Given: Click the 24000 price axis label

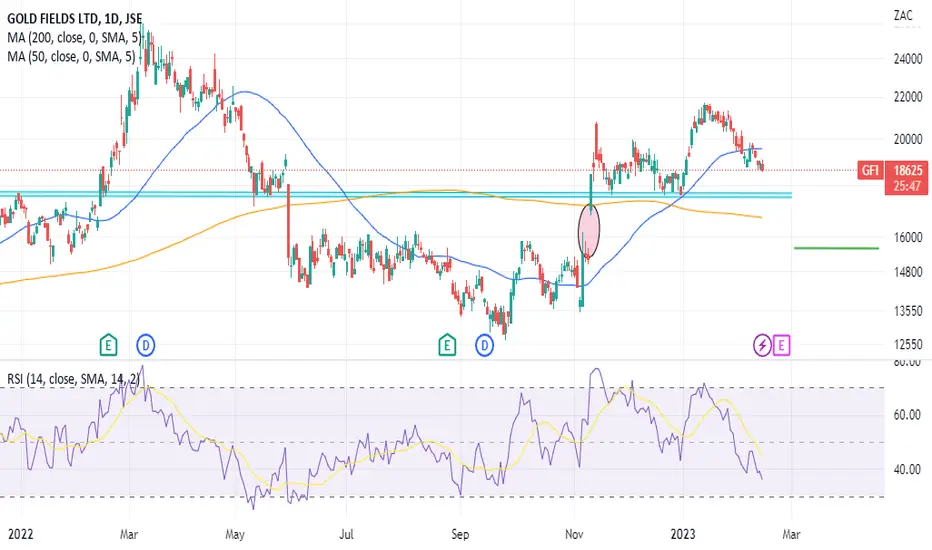Looking at the screenshot, I should pos(908,59).
